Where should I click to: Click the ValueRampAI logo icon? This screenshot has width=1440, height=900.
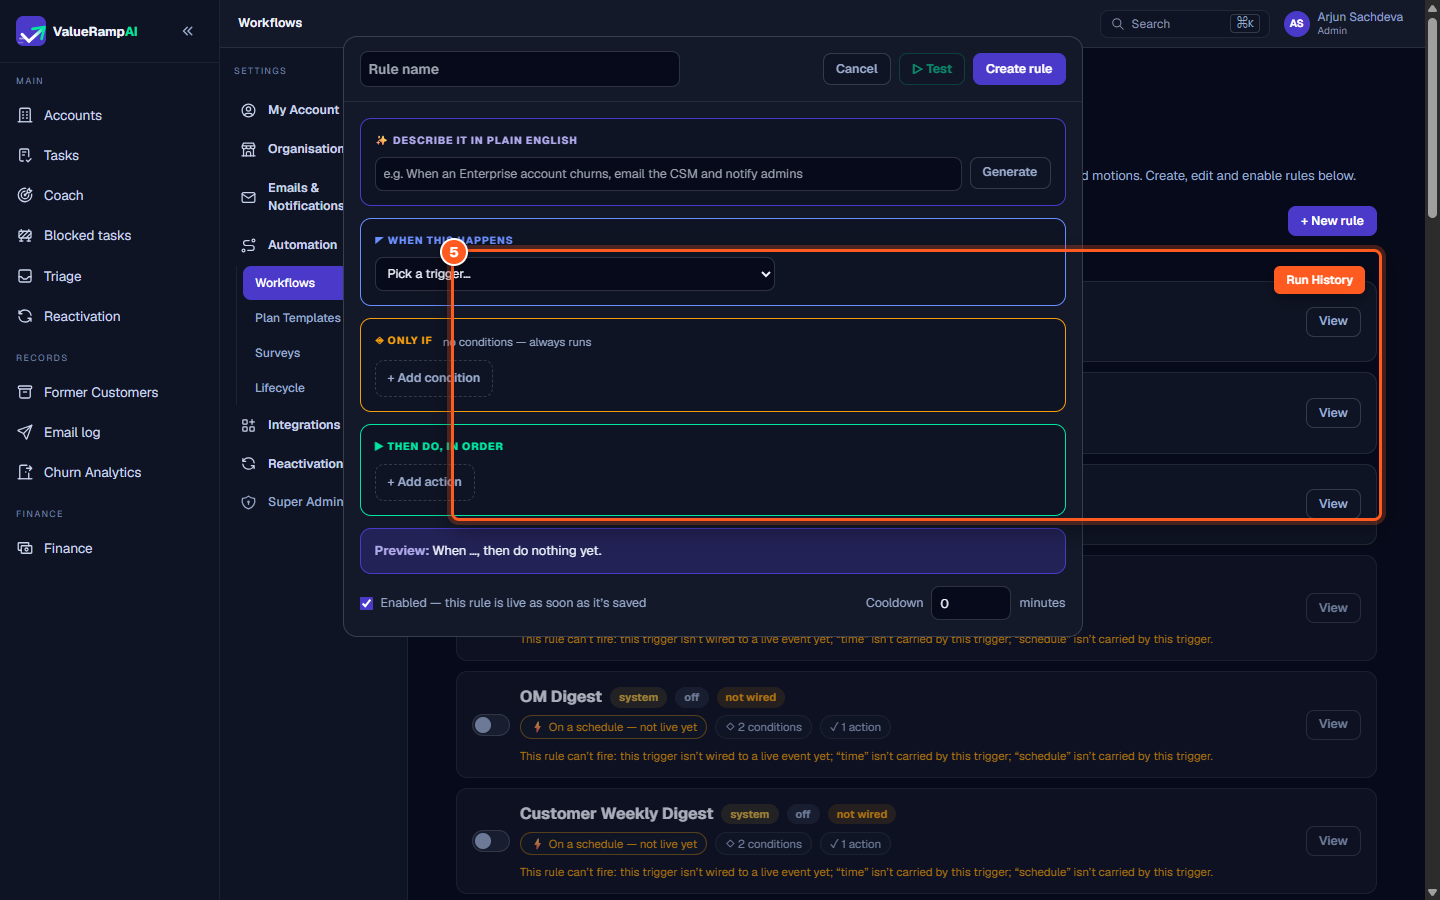pos(31,31)
